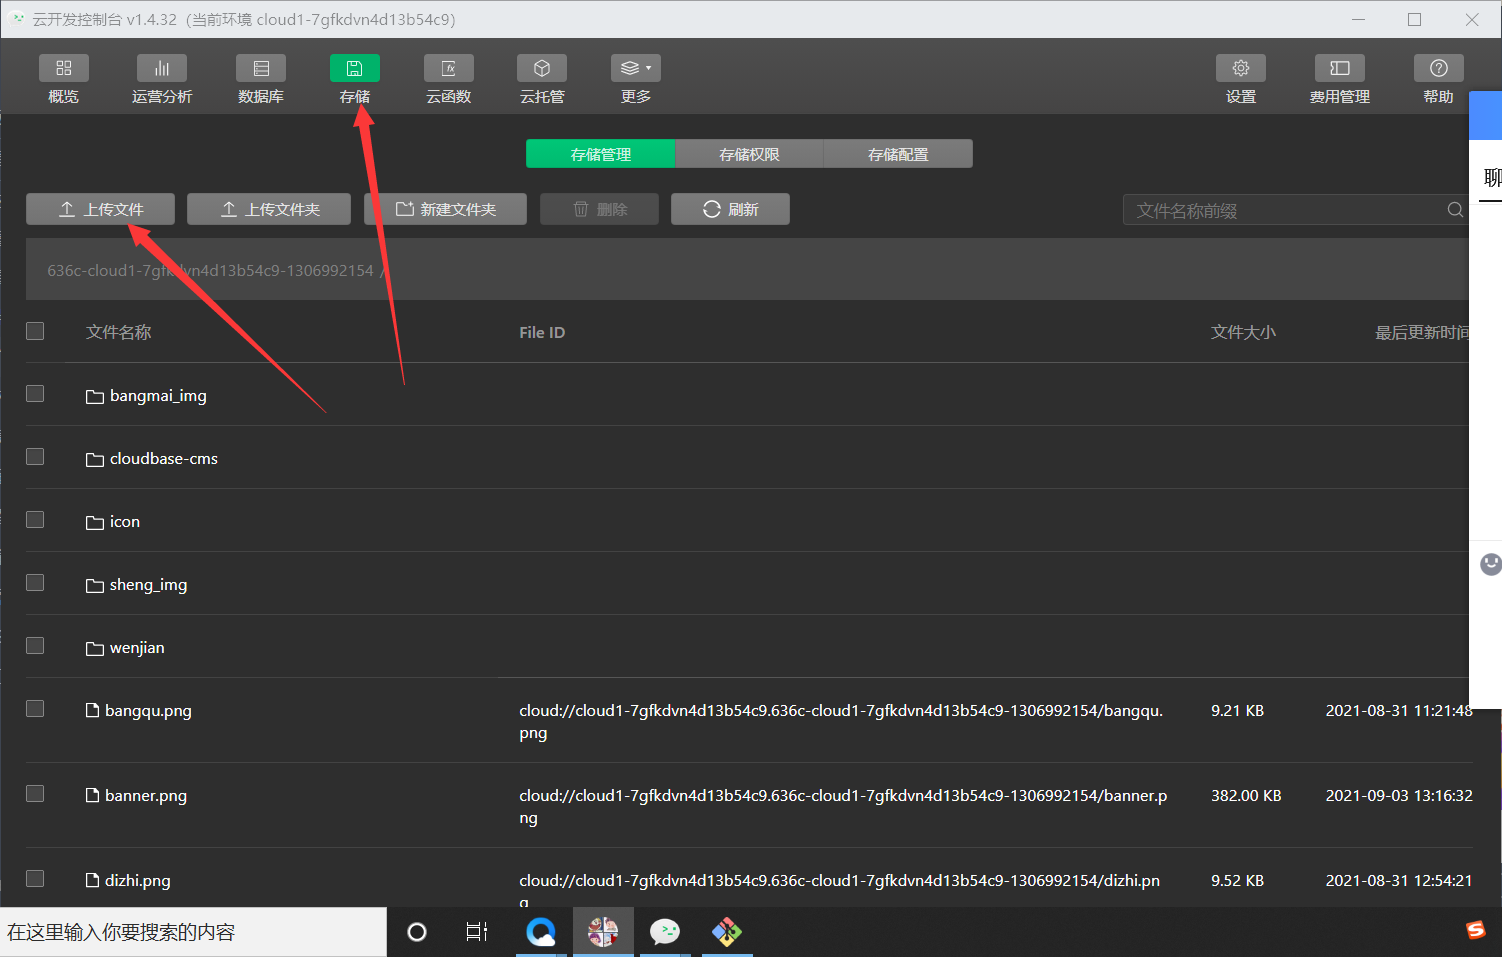This screenshot has width=1502, height=957.
Task: Expand the 更多 more dropdown
Action: point(636,79)
